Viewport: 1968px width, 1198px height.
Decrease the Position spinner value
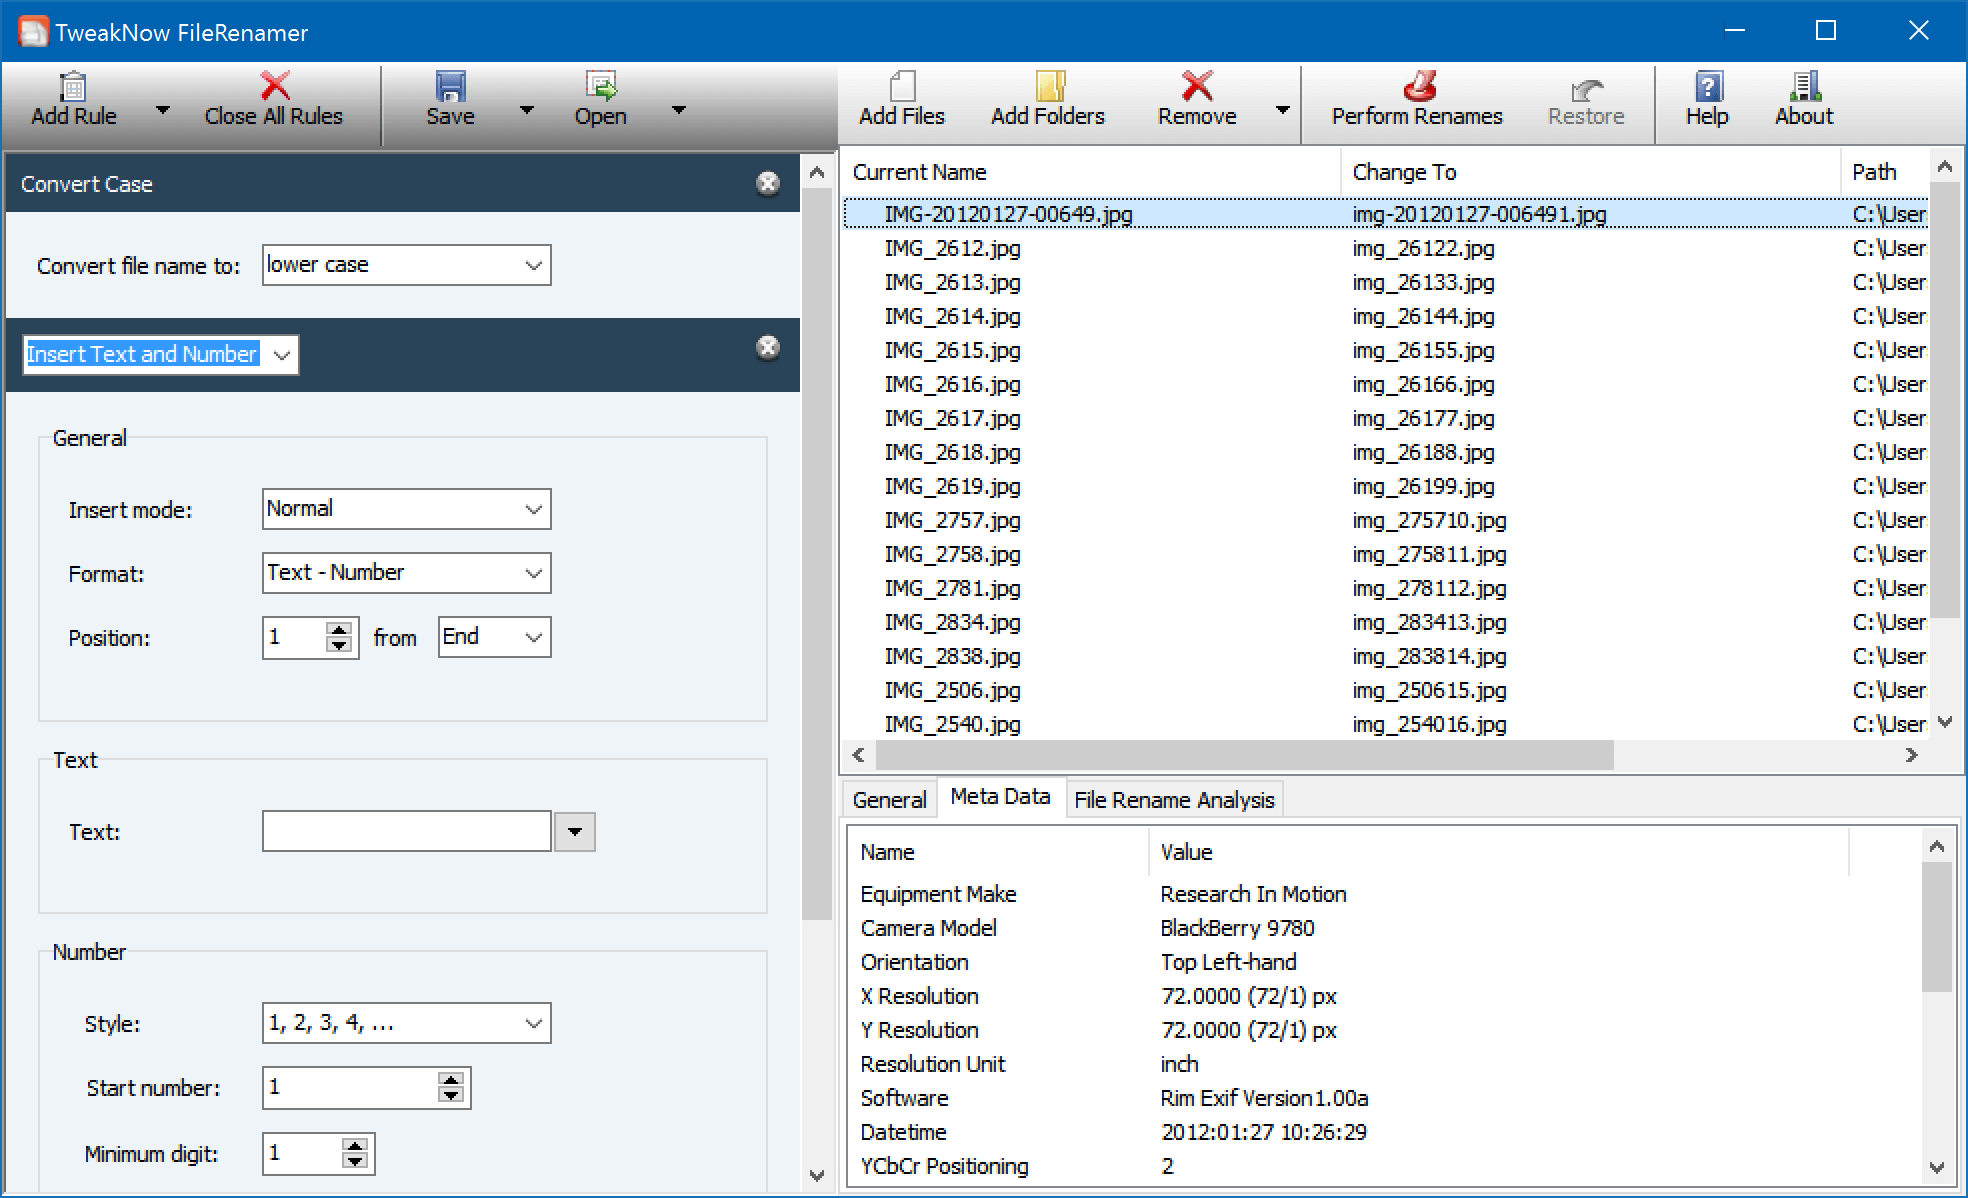[340, 646]
